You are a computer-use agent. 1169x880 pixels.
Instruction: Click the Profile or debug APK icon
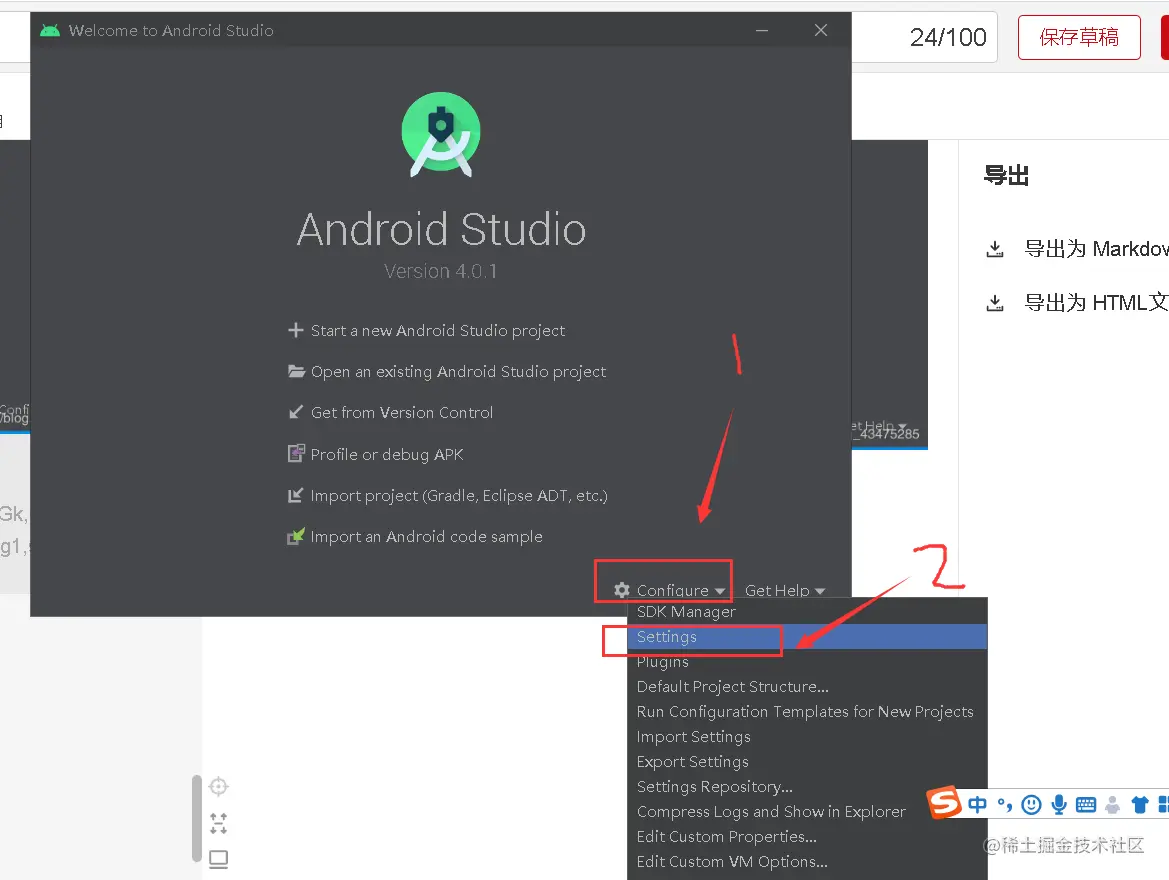click(296, 453)
